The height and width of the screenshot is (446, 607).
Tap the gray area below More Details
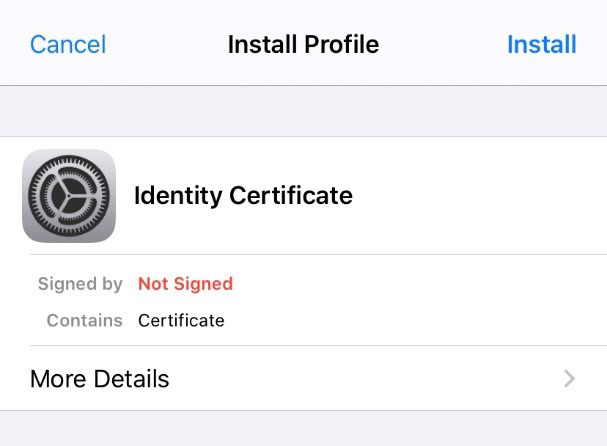coord(304,429)
